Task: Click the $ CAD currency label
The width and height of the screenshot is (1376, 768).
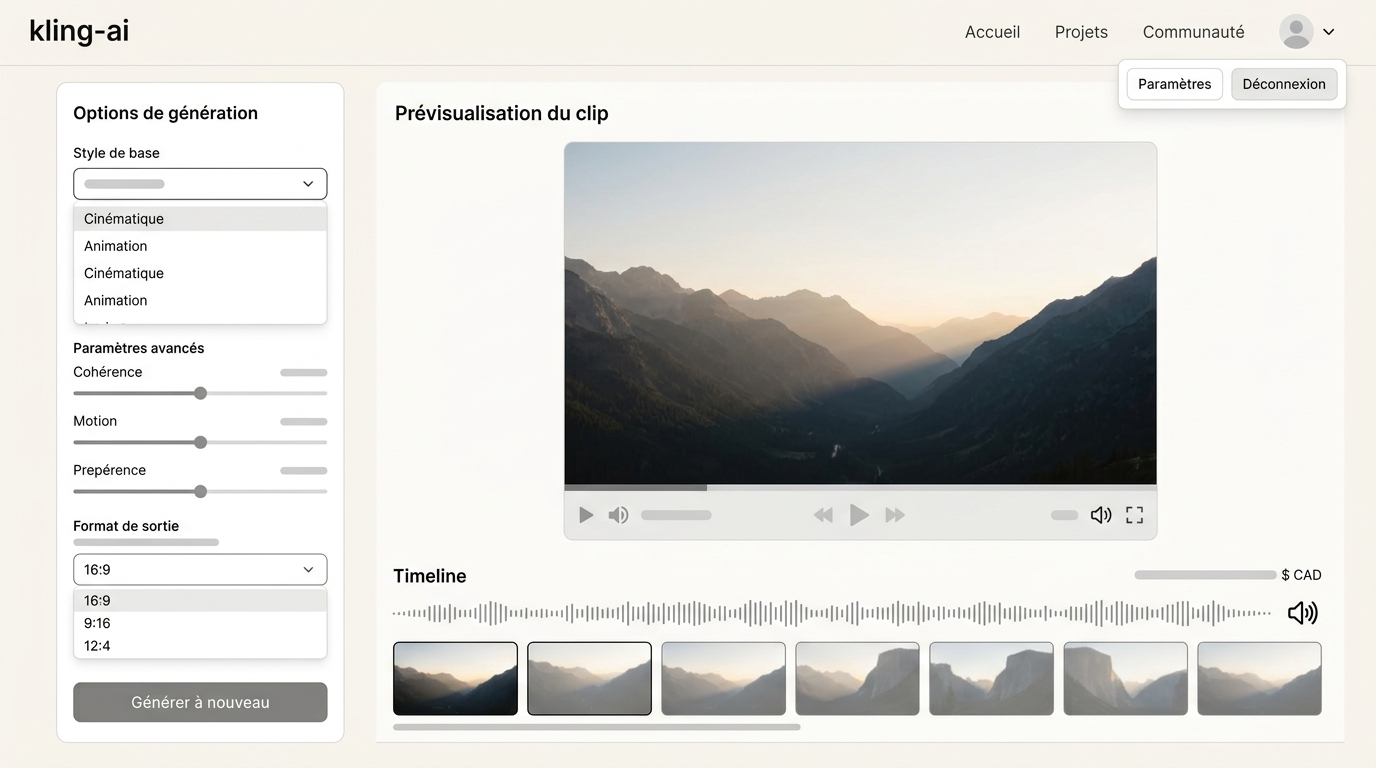Action: [1301, 575]
